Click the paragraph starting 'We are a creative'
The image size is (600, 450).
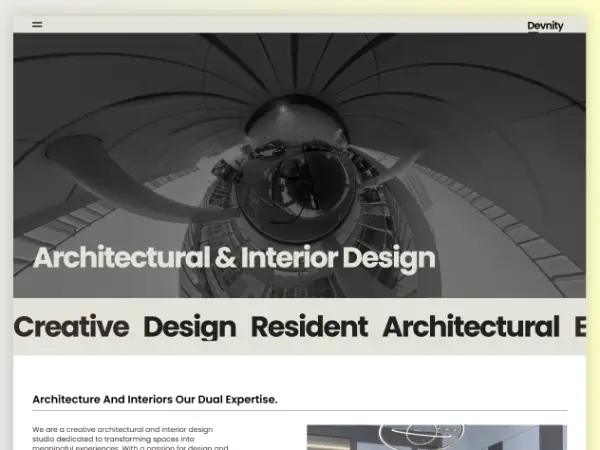pos(130,439)
